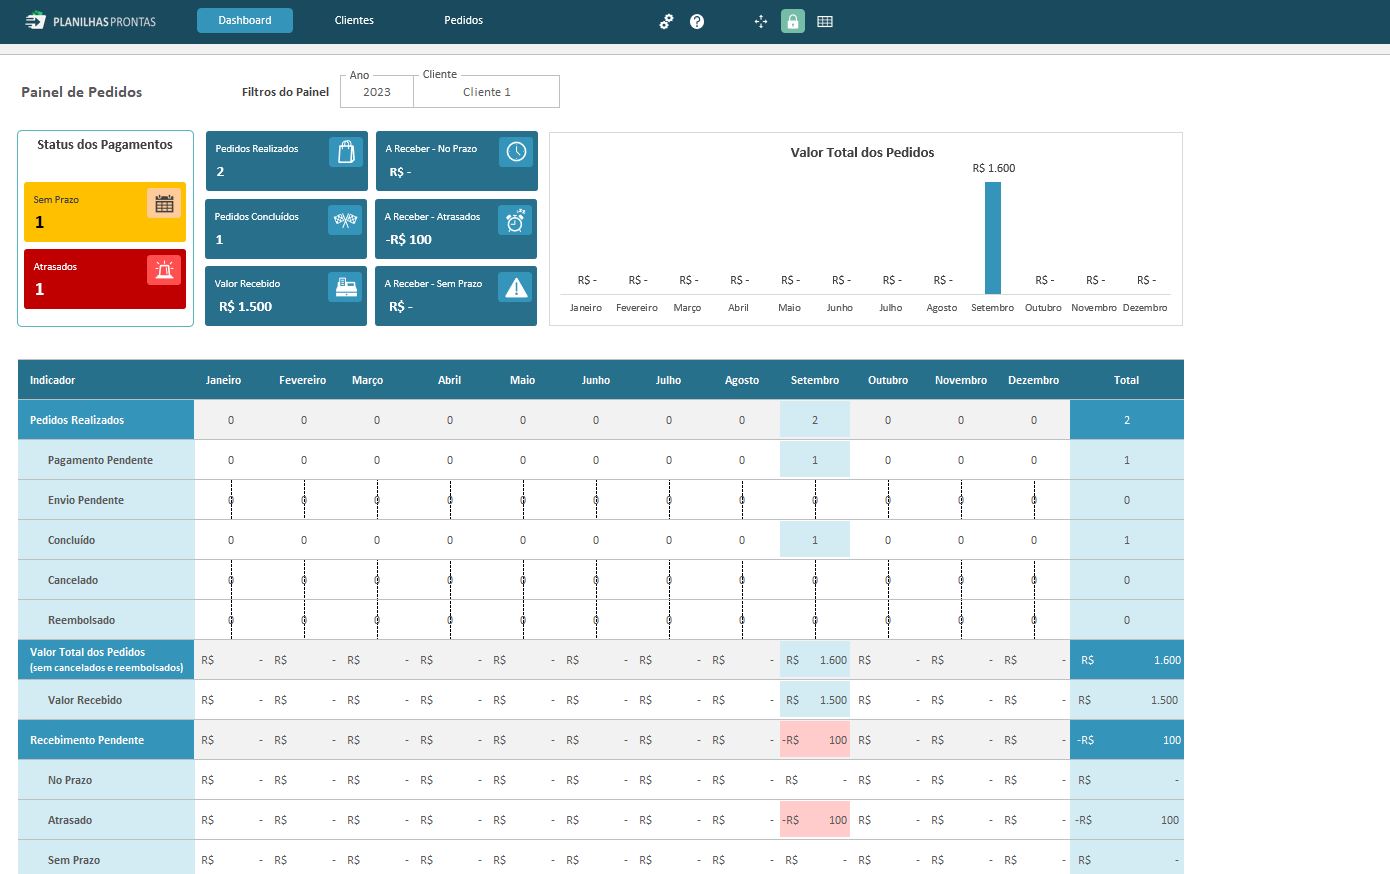Click Setembro cell in Pedidos Realizados row
The image size is (1390, 874).
click(x=815, y=420)
